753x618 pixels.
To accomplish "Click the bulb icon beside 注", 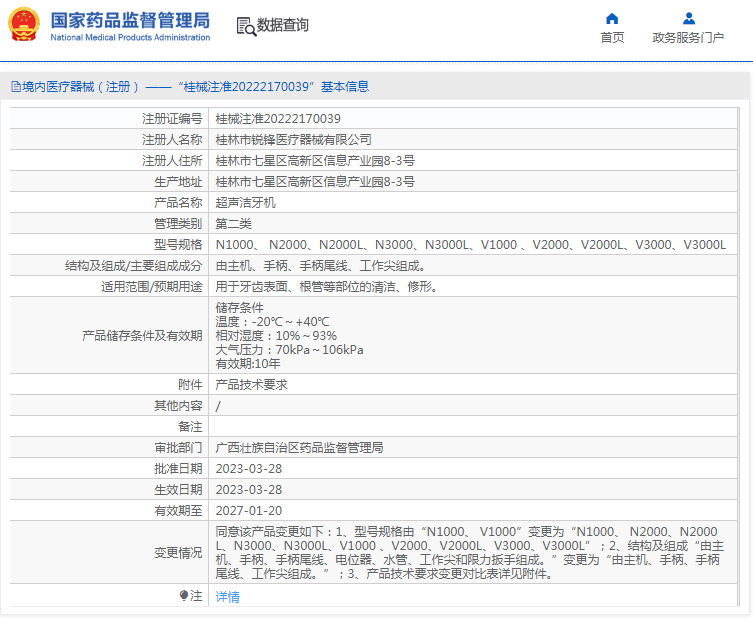I will click(x=184, y=595).
